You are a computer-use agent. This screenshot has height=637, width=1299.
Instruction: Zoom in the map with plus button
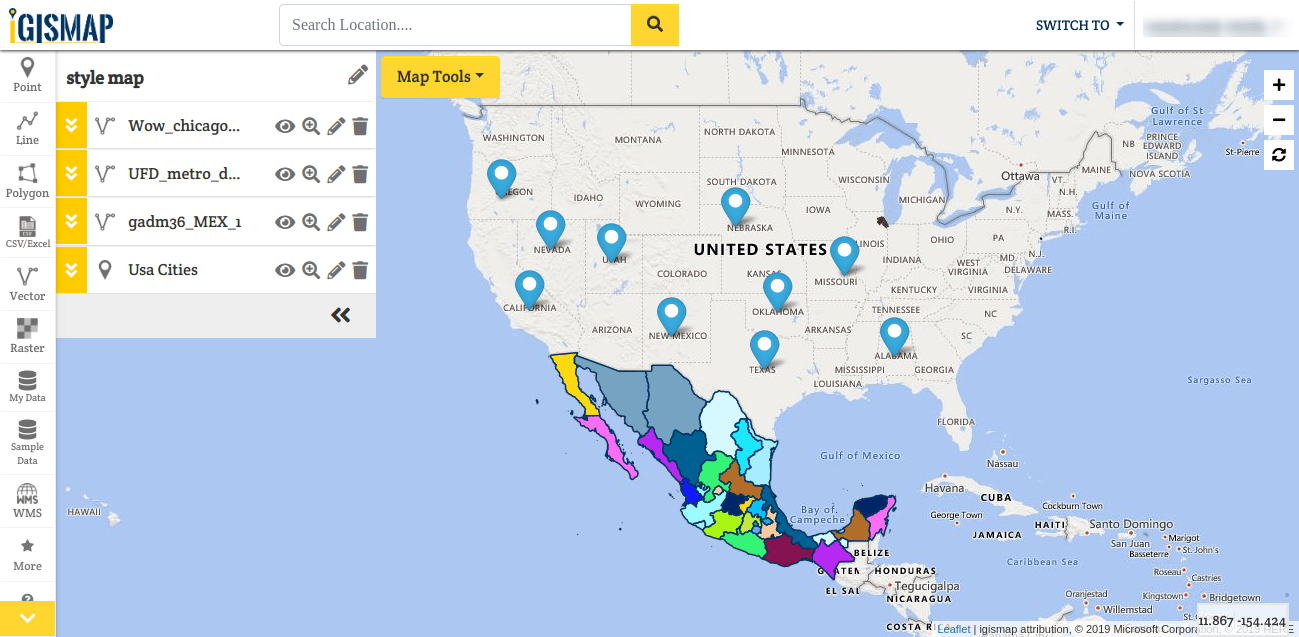(x=1279, y=85)
